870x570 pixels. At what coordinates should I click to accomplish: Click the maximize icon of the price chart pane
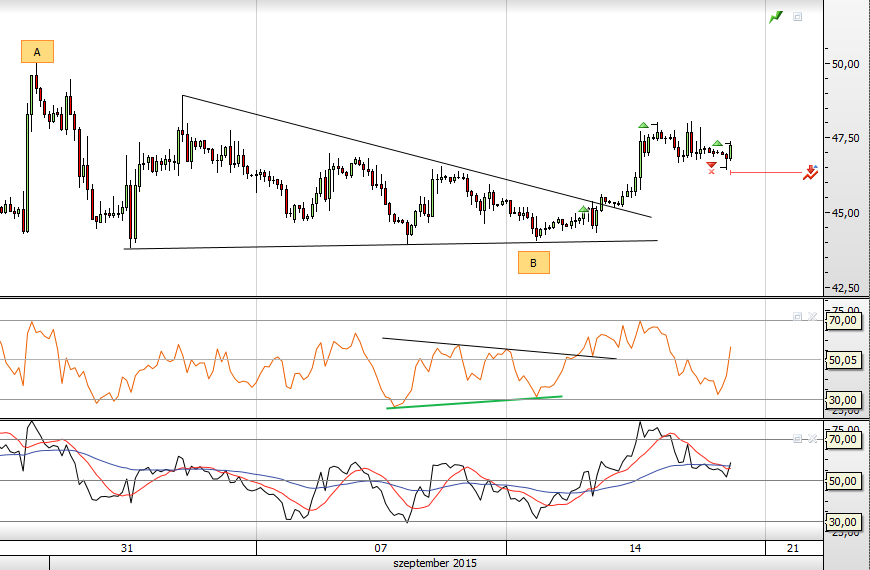click(797, 17)
